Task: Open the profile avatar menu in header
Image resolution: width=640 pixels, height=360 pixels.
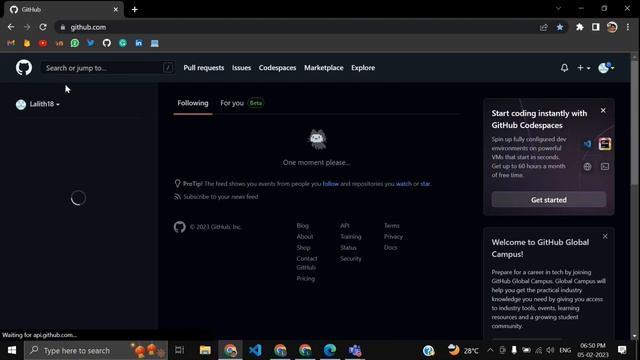Action: pos(606,68)
